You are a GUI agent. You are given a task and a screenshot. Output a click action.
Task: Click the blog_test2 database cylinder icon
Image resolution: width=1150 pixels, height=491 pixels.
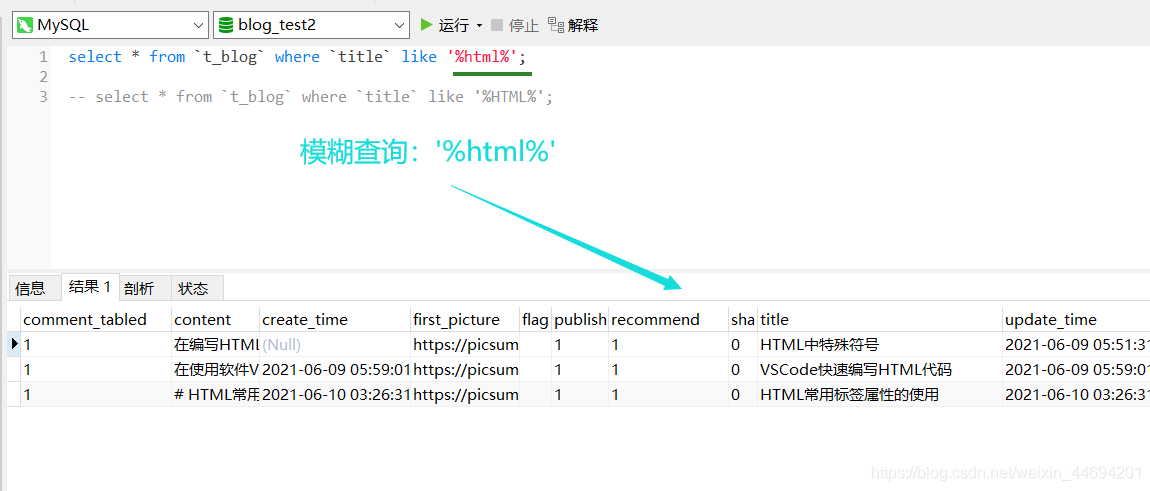pyautogui.click(x=226, y=25)
